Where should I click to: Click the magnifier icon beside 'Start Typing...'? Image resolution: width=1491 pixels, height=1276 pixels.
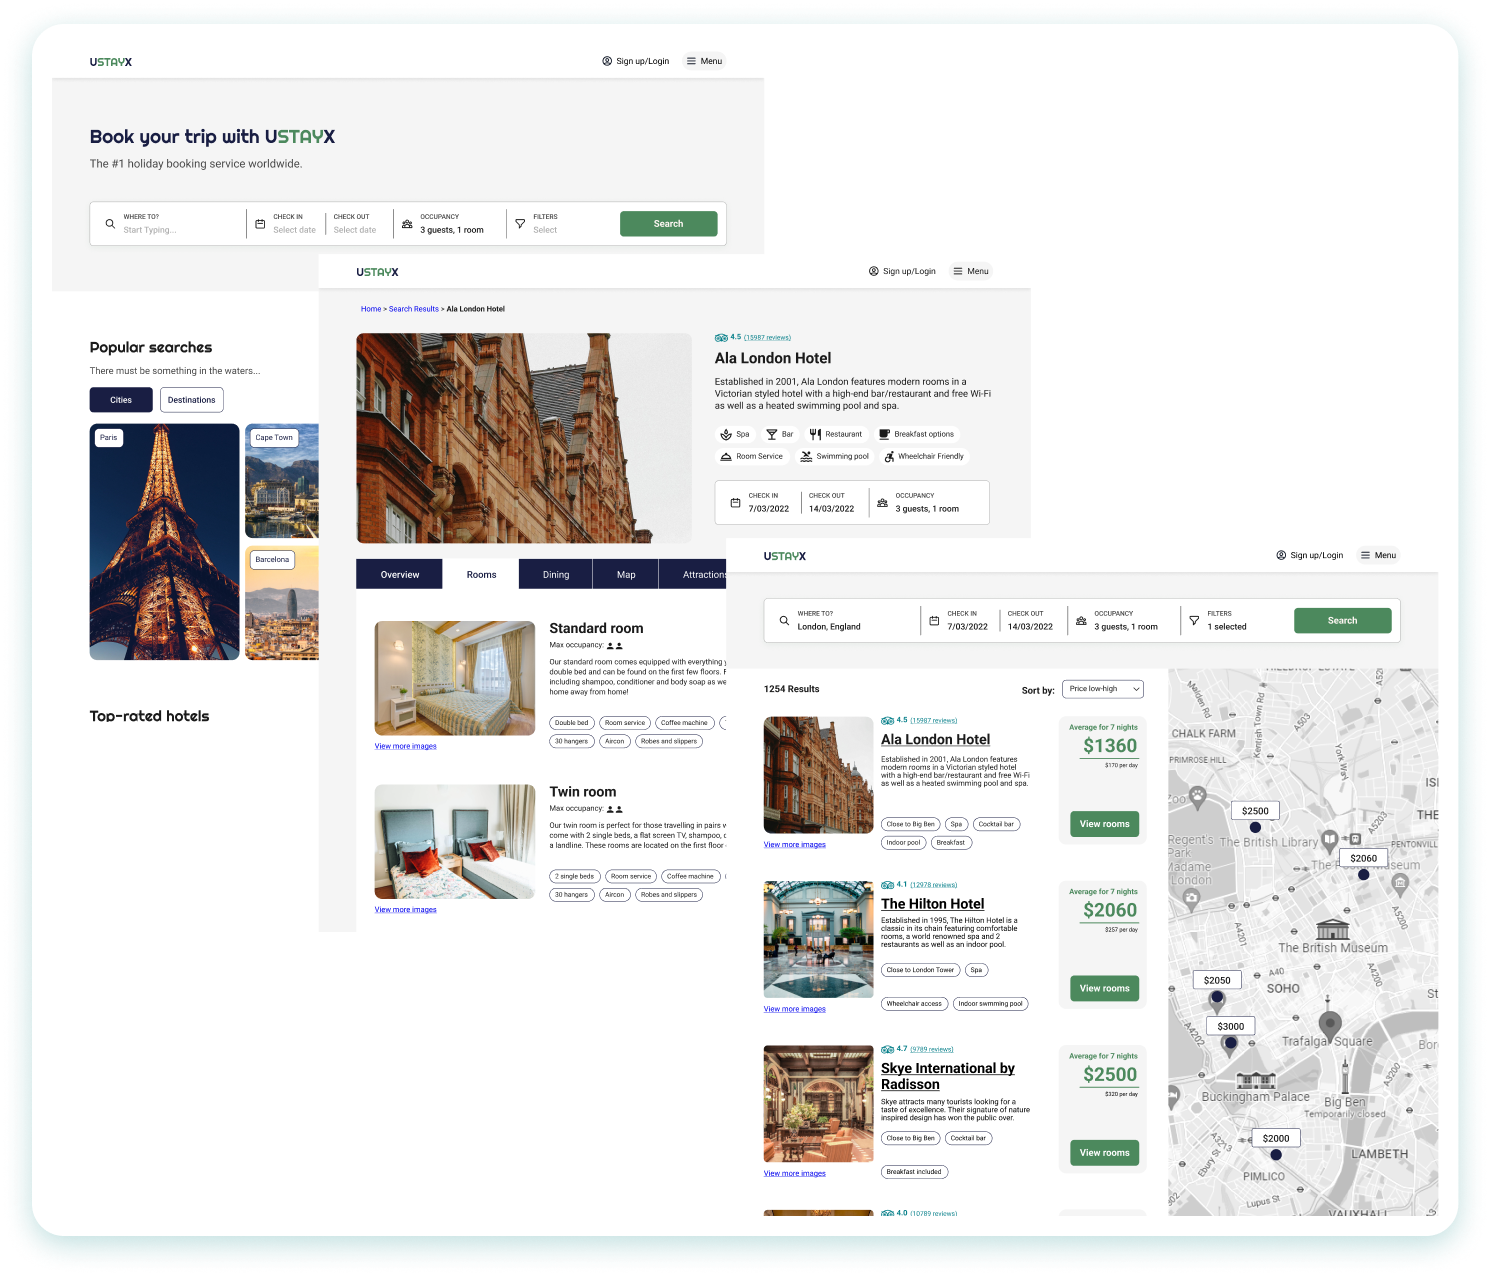pyautogui.click(x=110, y=224)
